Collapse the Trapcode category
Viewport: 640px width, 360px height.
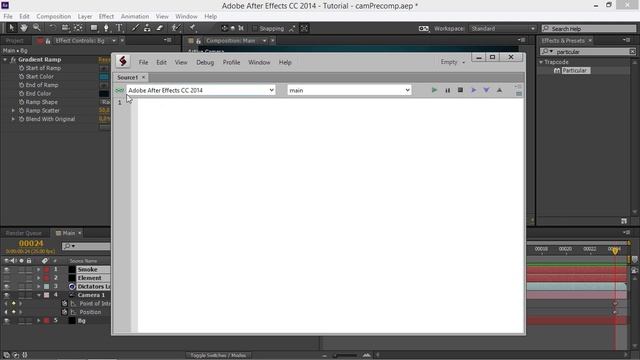click(541, 62)
